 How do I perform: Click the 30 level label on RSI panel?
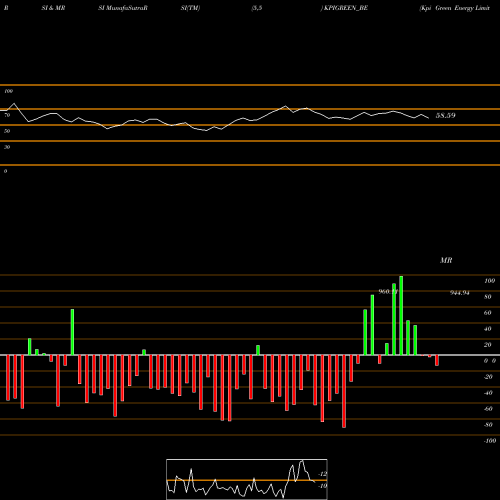7,147
